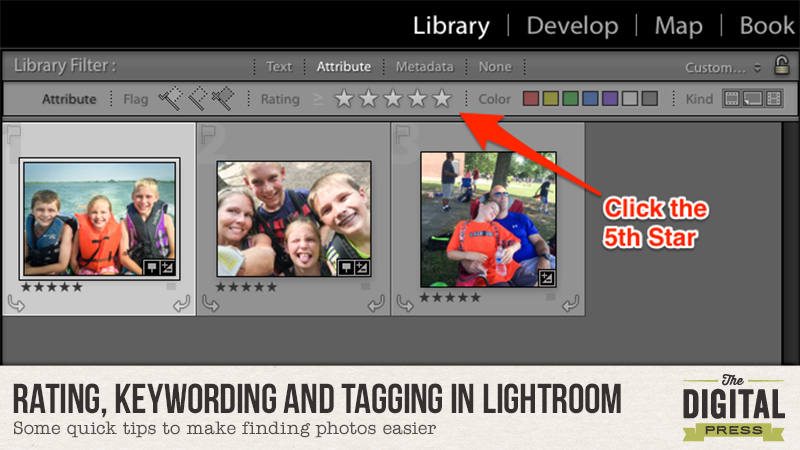Image resolution: width=800 pixels, height=450 pixels.
Task: Set color label box on third photo
Action: click(x=550, y=297)
